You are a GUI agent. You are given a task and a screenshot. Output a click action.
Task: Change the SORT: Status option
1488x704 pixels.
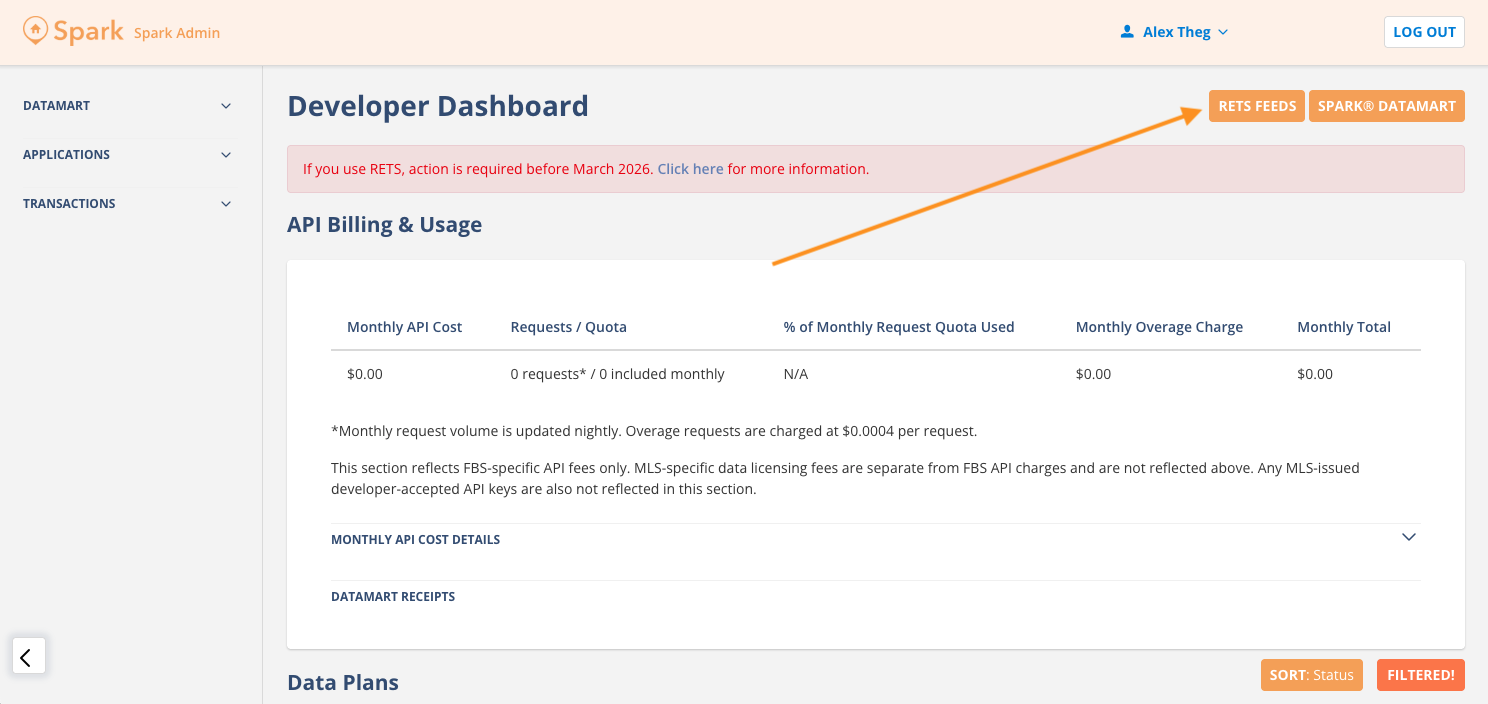1311,675
